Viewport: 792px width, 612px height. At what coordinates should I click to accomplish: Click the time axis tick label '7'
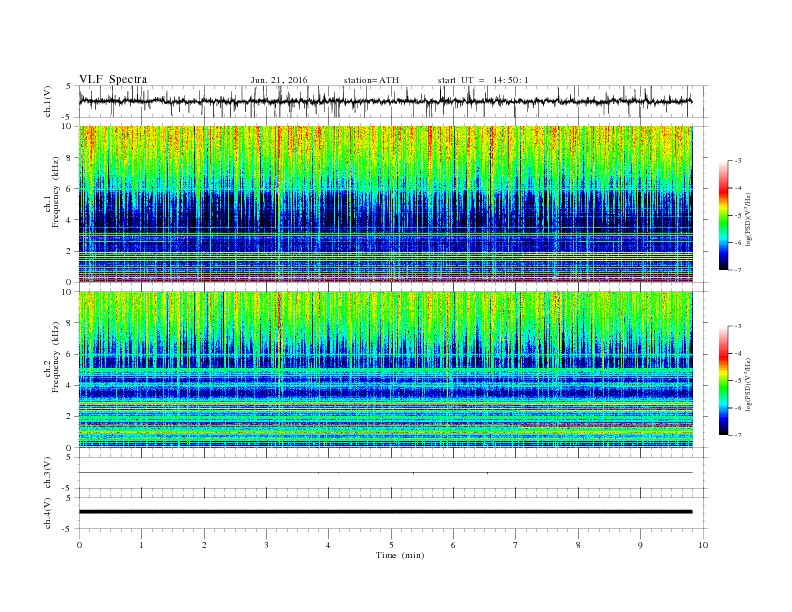(516, 545)
